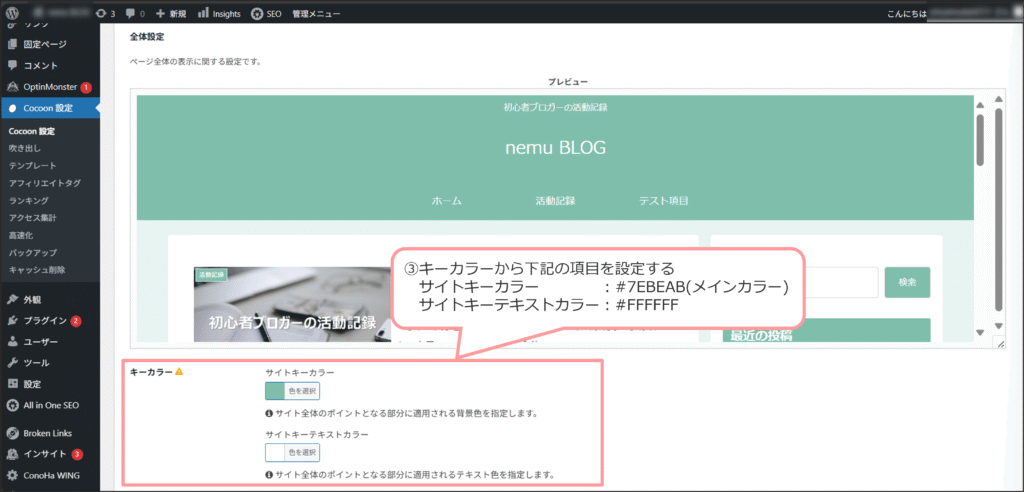Open the プラグイン menu in the sidebar
This screenshot has height=492, width=1024.
tap(46, 321)
